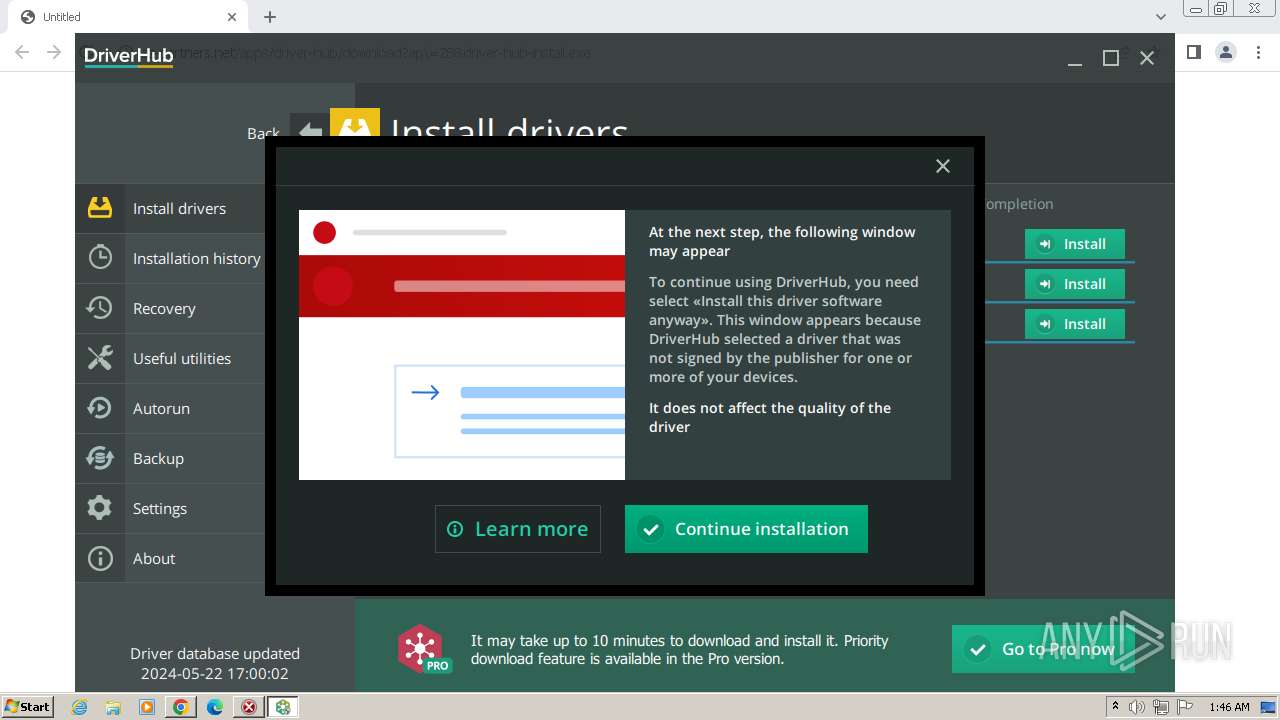
Task: Switch to Chrome in the taskbar
Action: (180, 707)
